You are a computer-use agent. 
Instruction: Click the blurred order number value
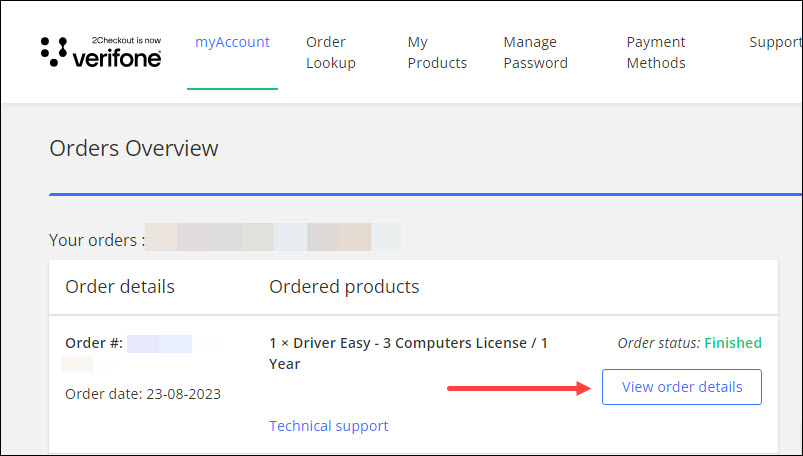159,343
